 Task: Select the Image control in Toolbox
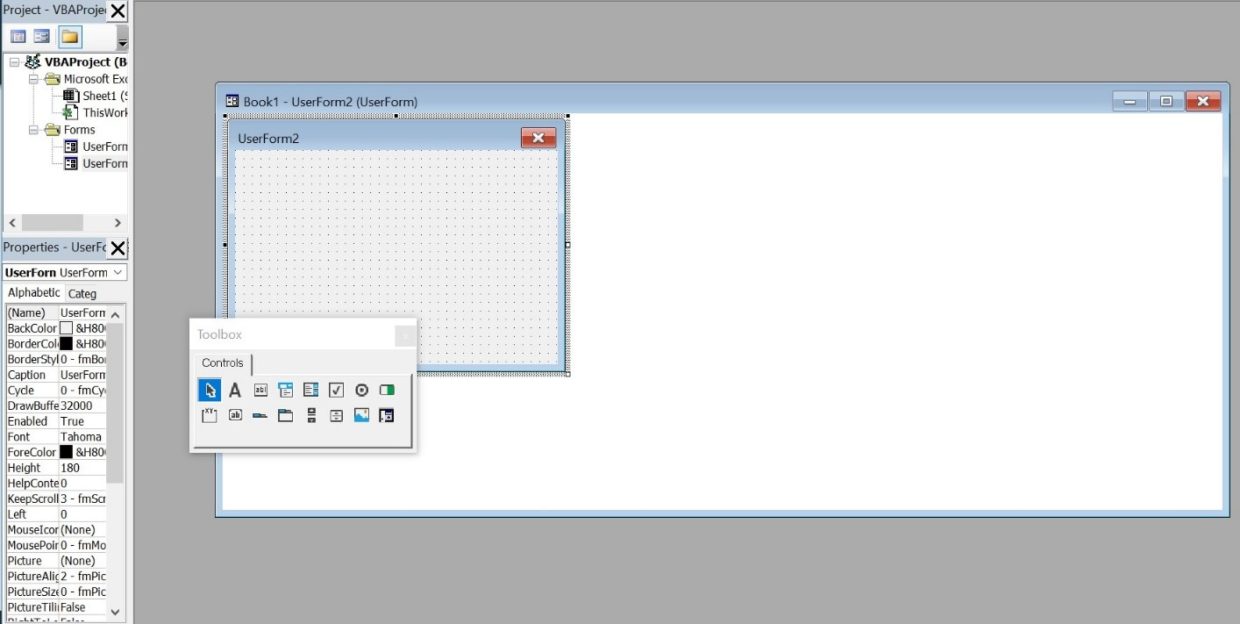tap(362, 415)
